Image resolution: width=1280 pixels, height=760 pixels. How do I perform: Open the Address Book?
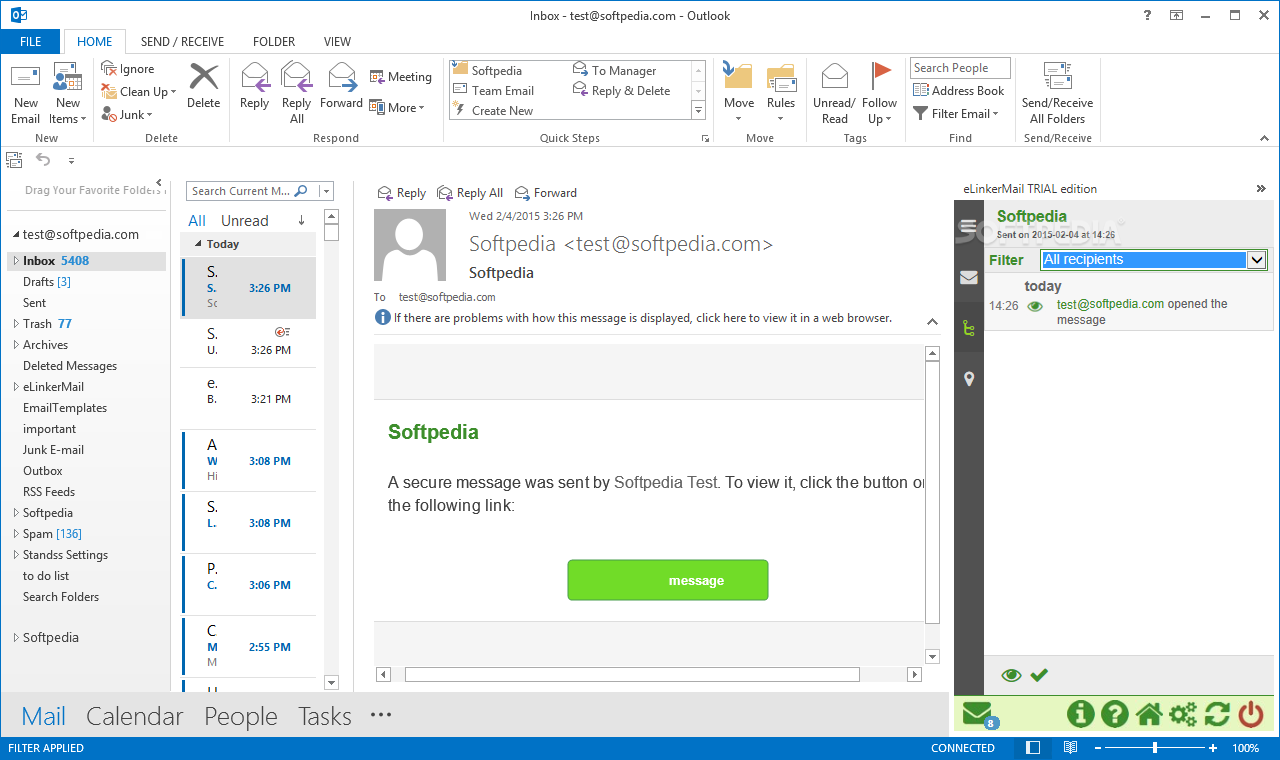tap(959, 90)
